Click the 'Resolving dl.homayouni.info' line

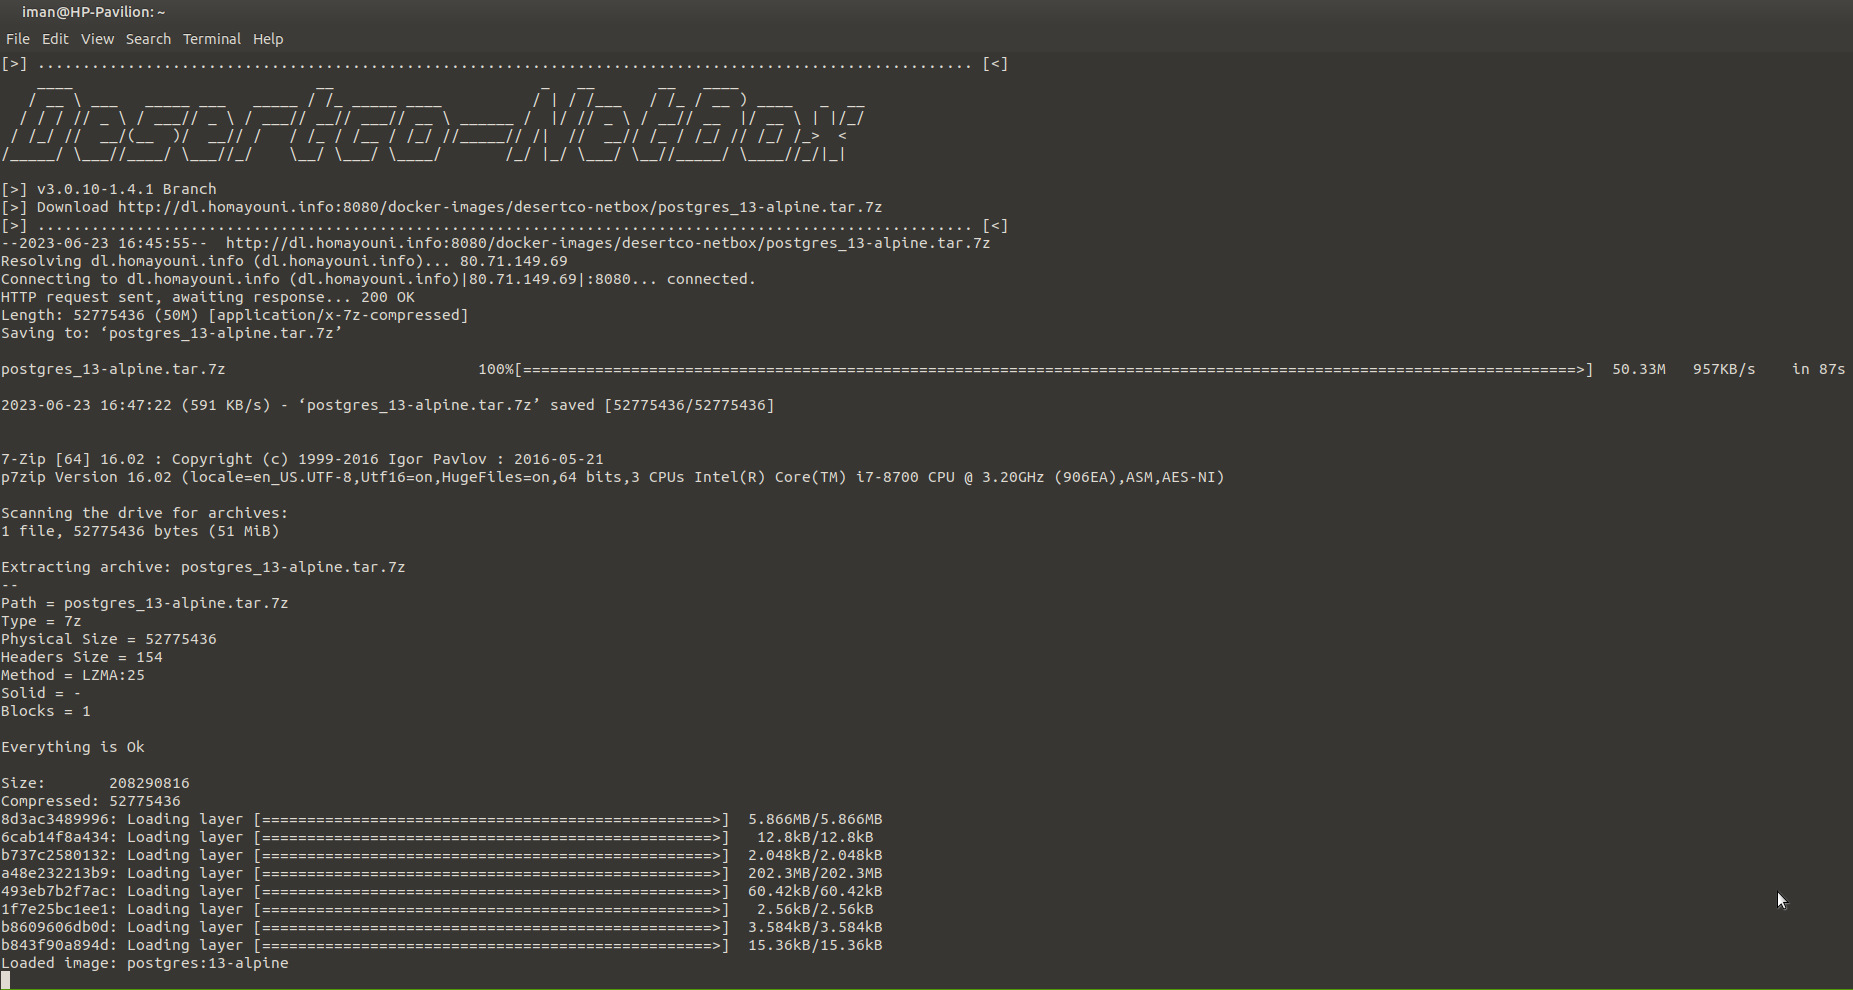[284, 261]
